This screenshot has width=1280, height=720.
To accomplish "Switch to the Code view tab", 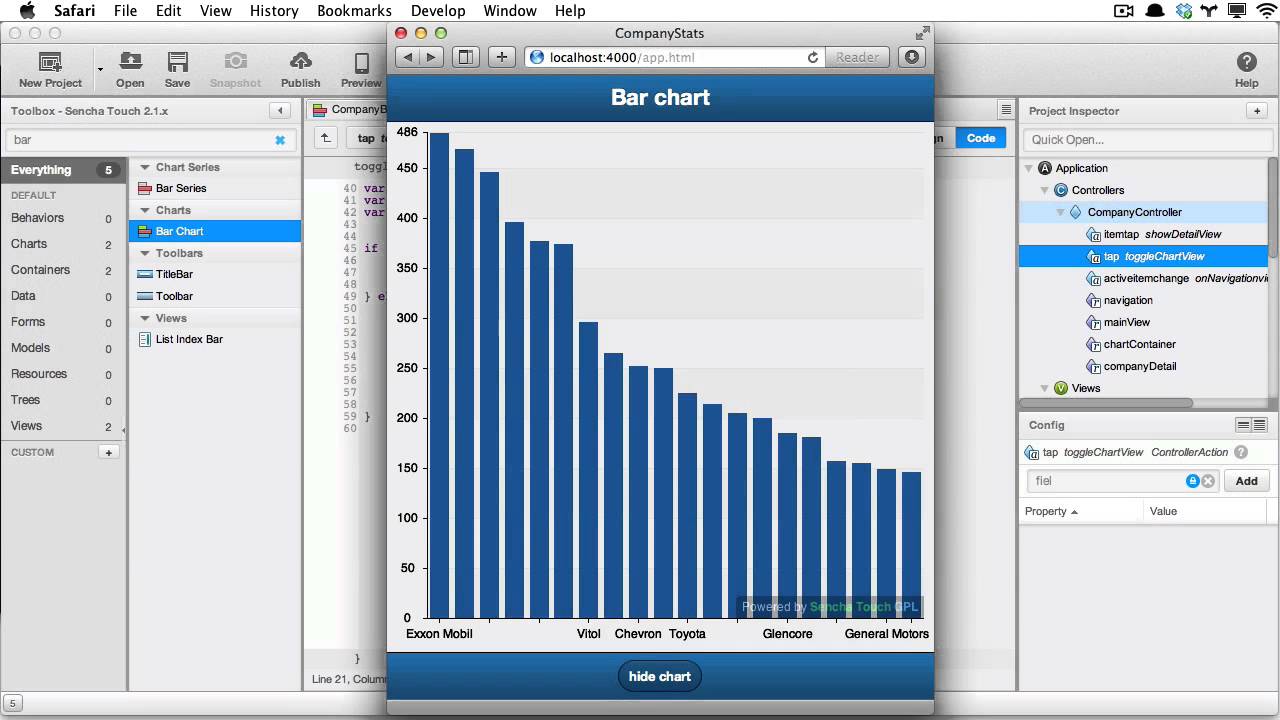I will pyautogui.click(x=981, y=138).
